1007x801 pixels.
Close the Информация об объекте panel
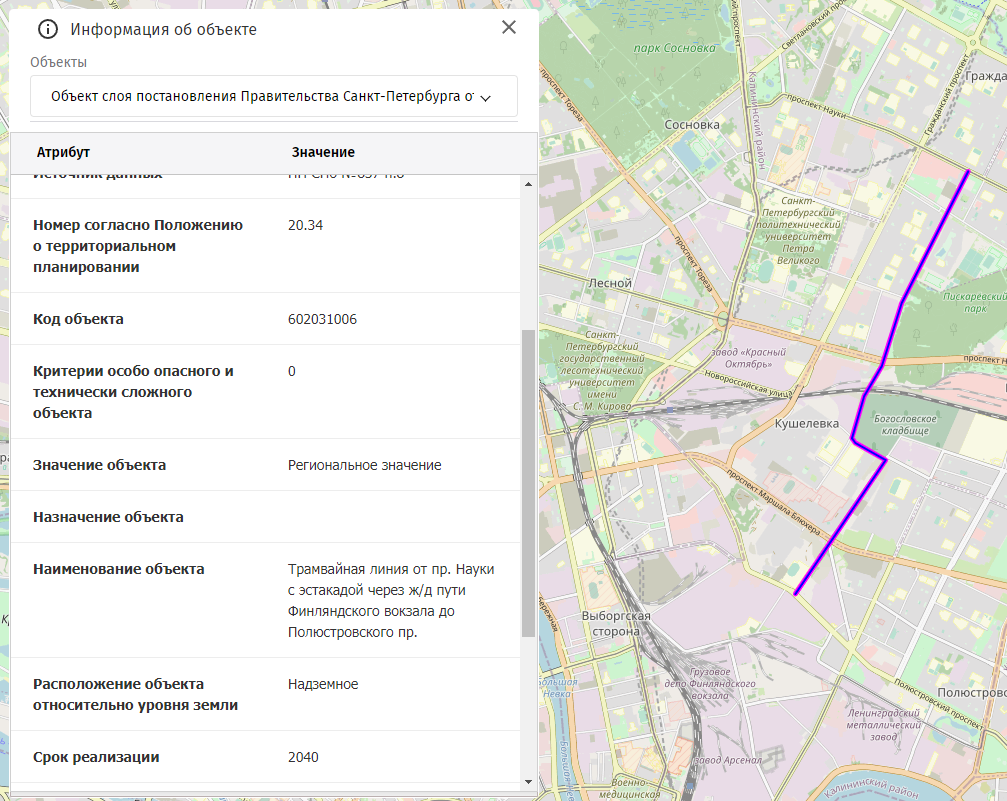(x=509, y=28)
